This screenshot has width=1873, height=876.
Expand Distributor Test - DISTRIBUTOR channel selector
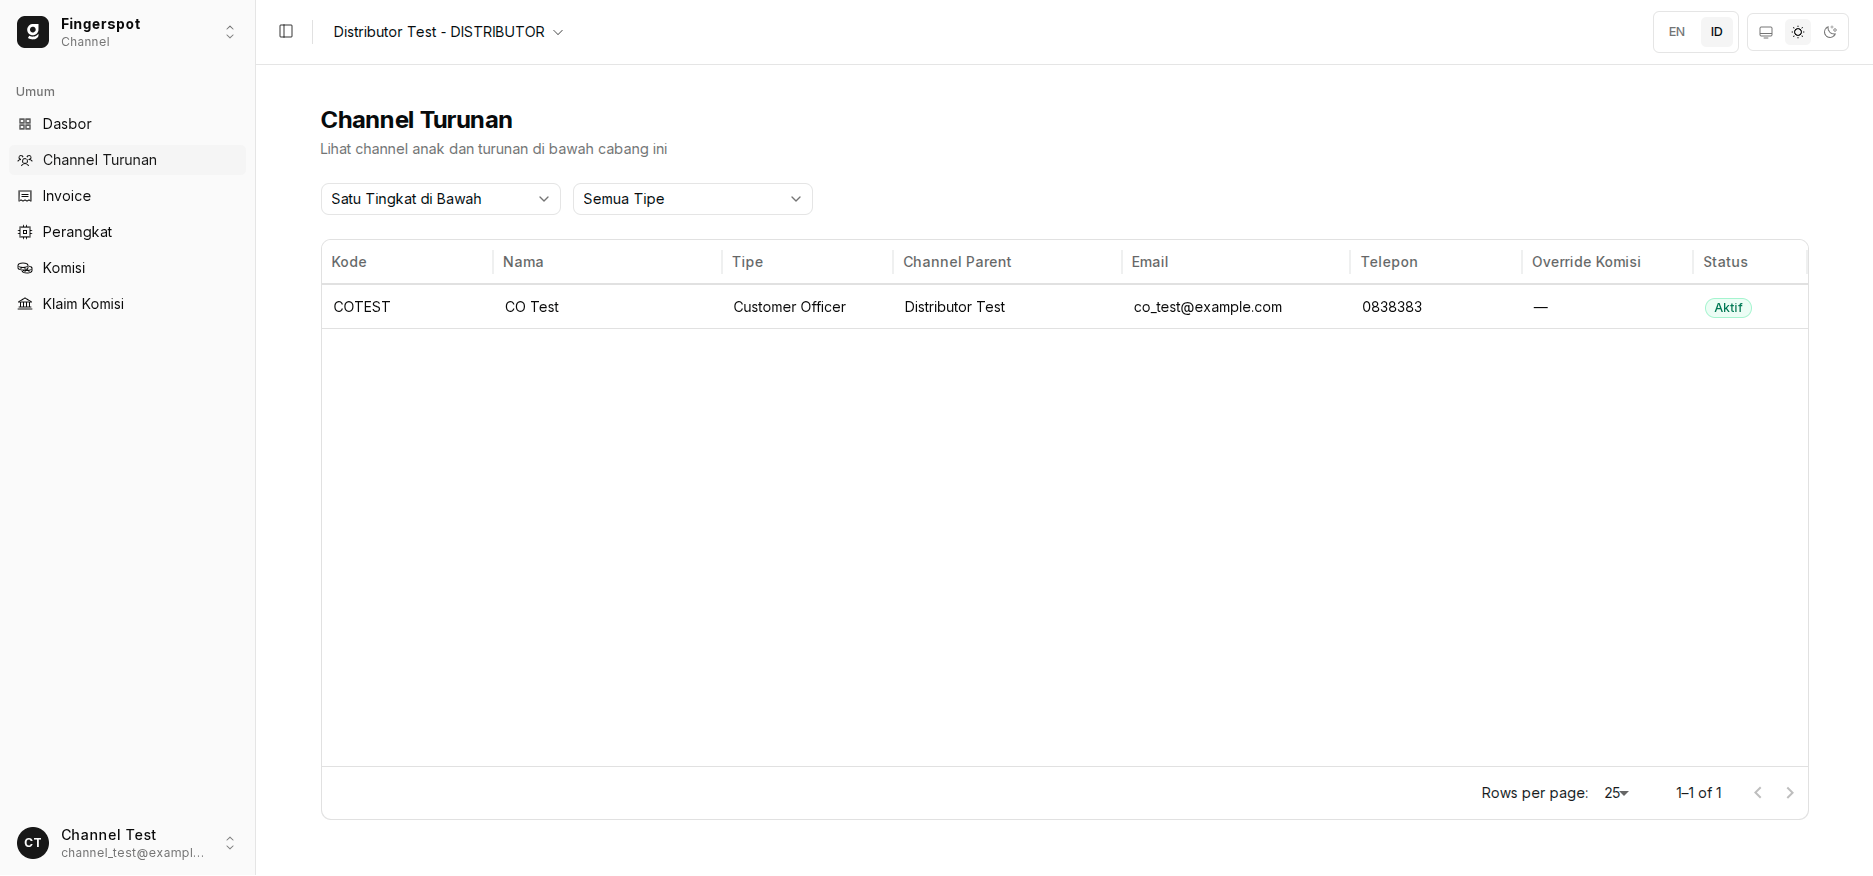pyautogui.click(x=448, y=32)
